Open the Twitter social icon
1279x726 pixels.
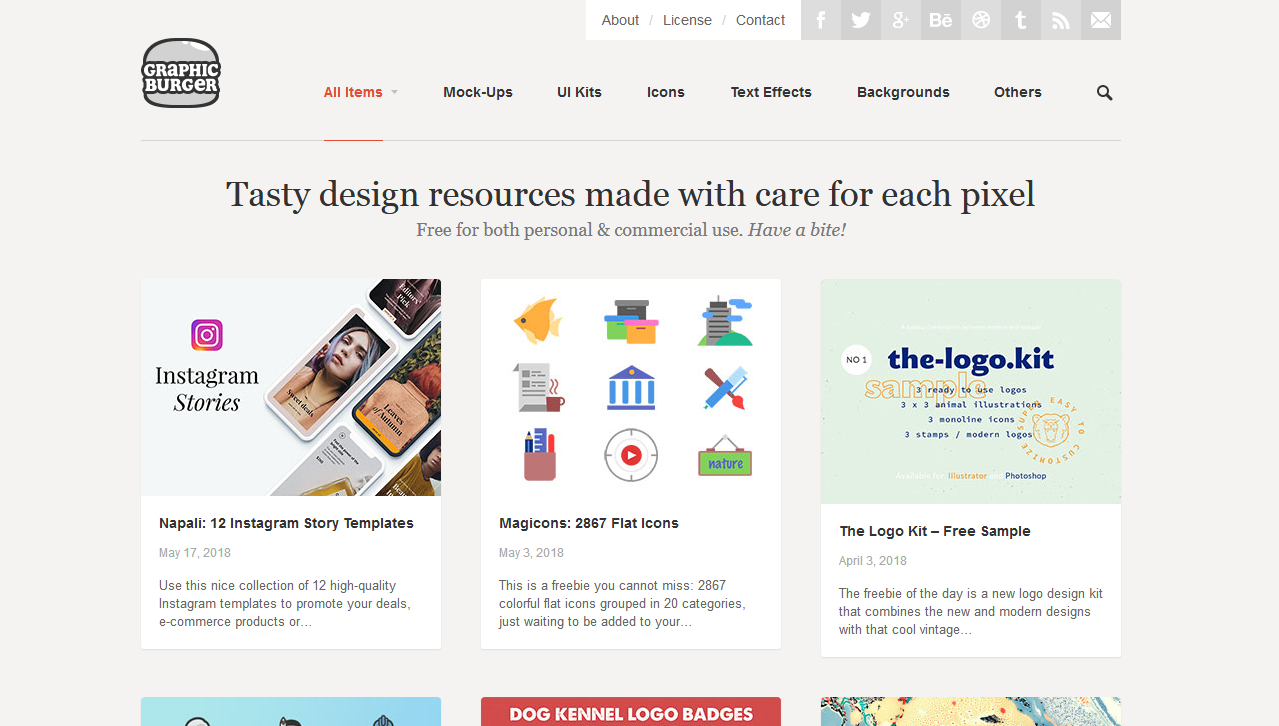click(861, 20)
